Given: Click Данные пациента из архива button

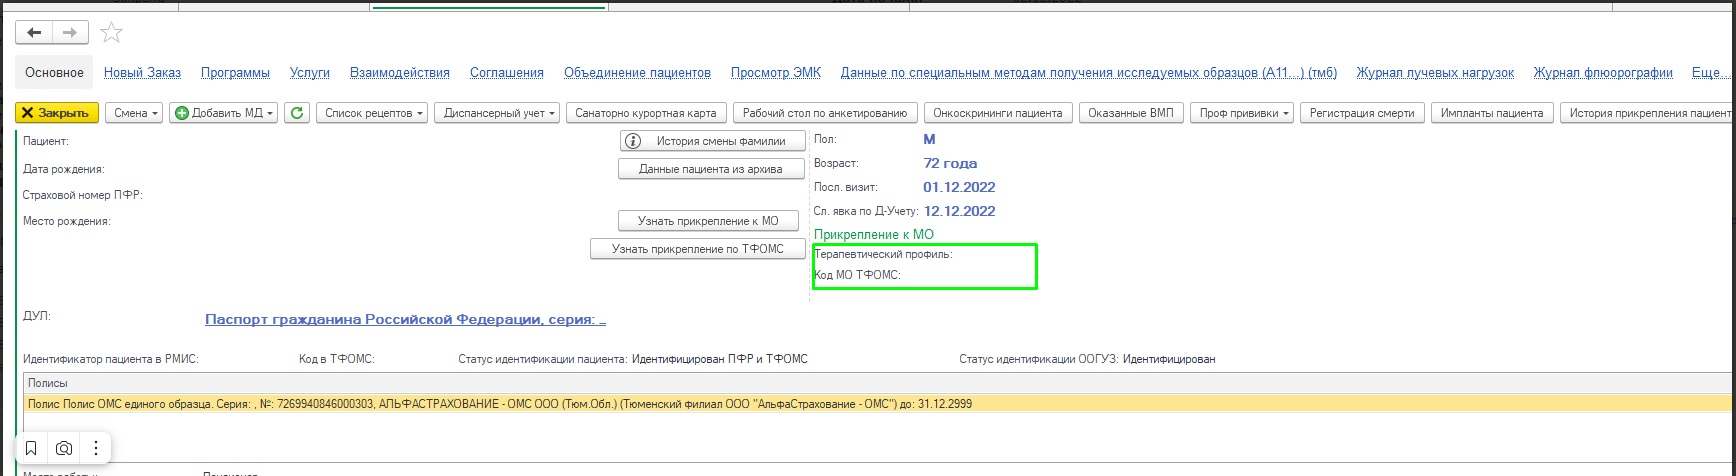Looking at the screenshot, I should point(711,169).
